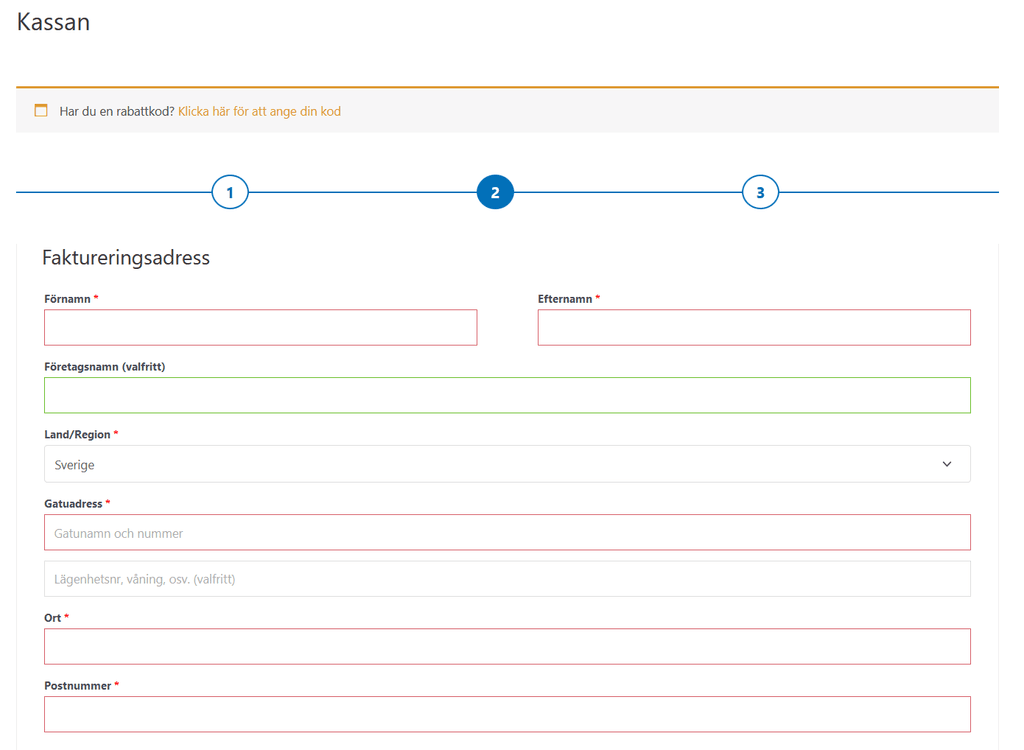Jump to checkout step 3
The height and width of the screenshot is (750, 1024).
[760, 192]
